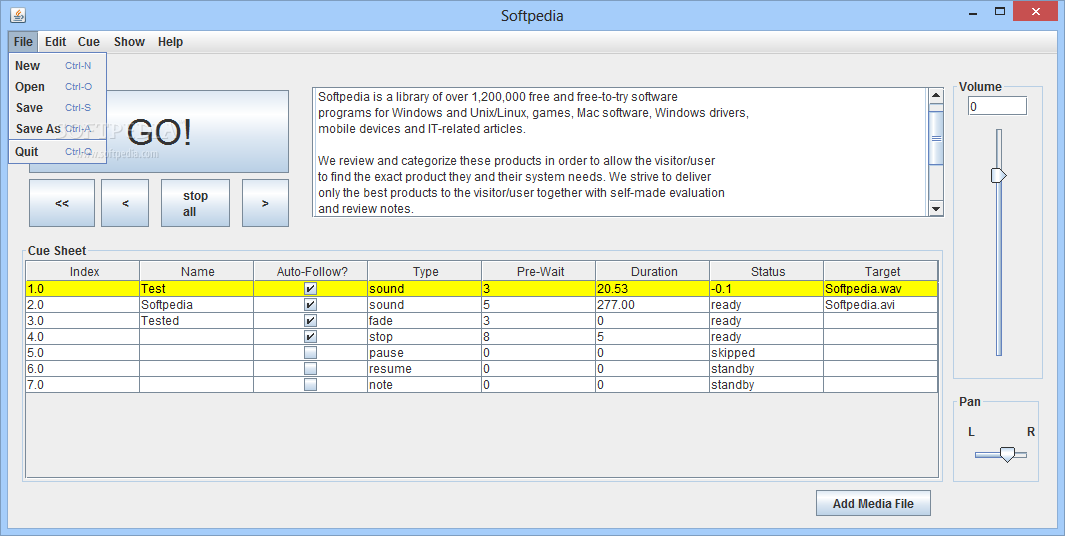Click the Add Media File button
This screenshot has height=536, width=1065.
(873, 503)
